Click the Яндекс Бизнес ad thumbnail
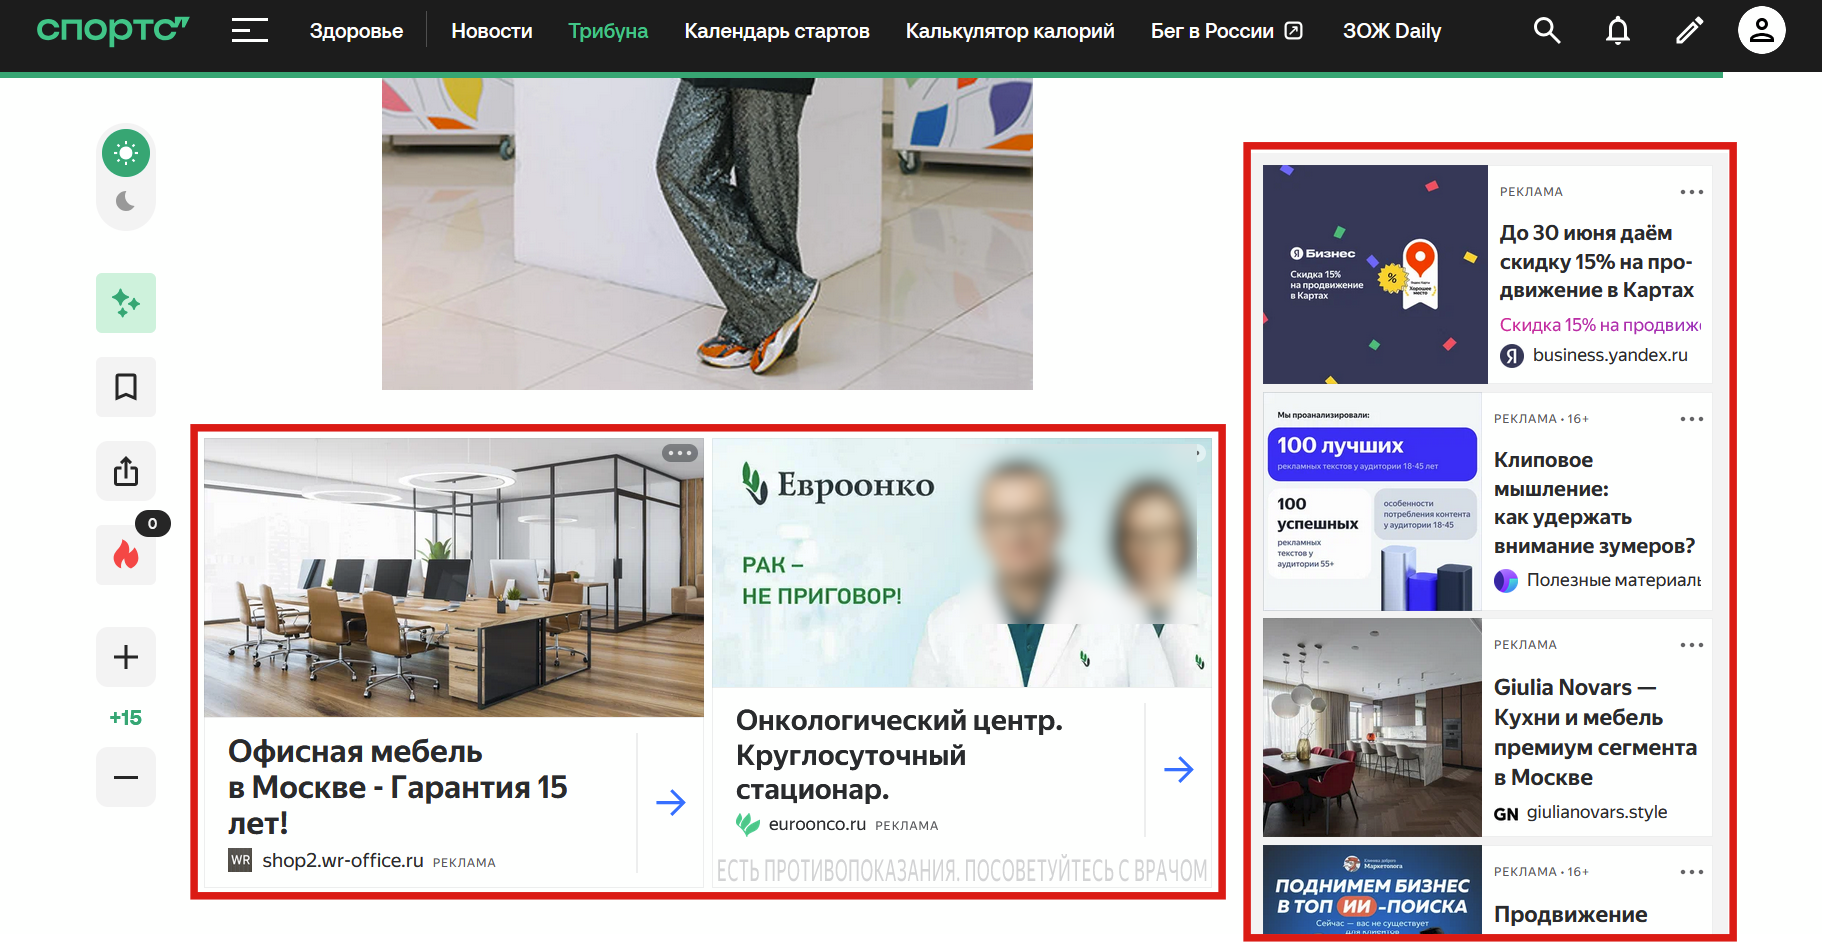1822x942 pixels. click(1375, 274)
